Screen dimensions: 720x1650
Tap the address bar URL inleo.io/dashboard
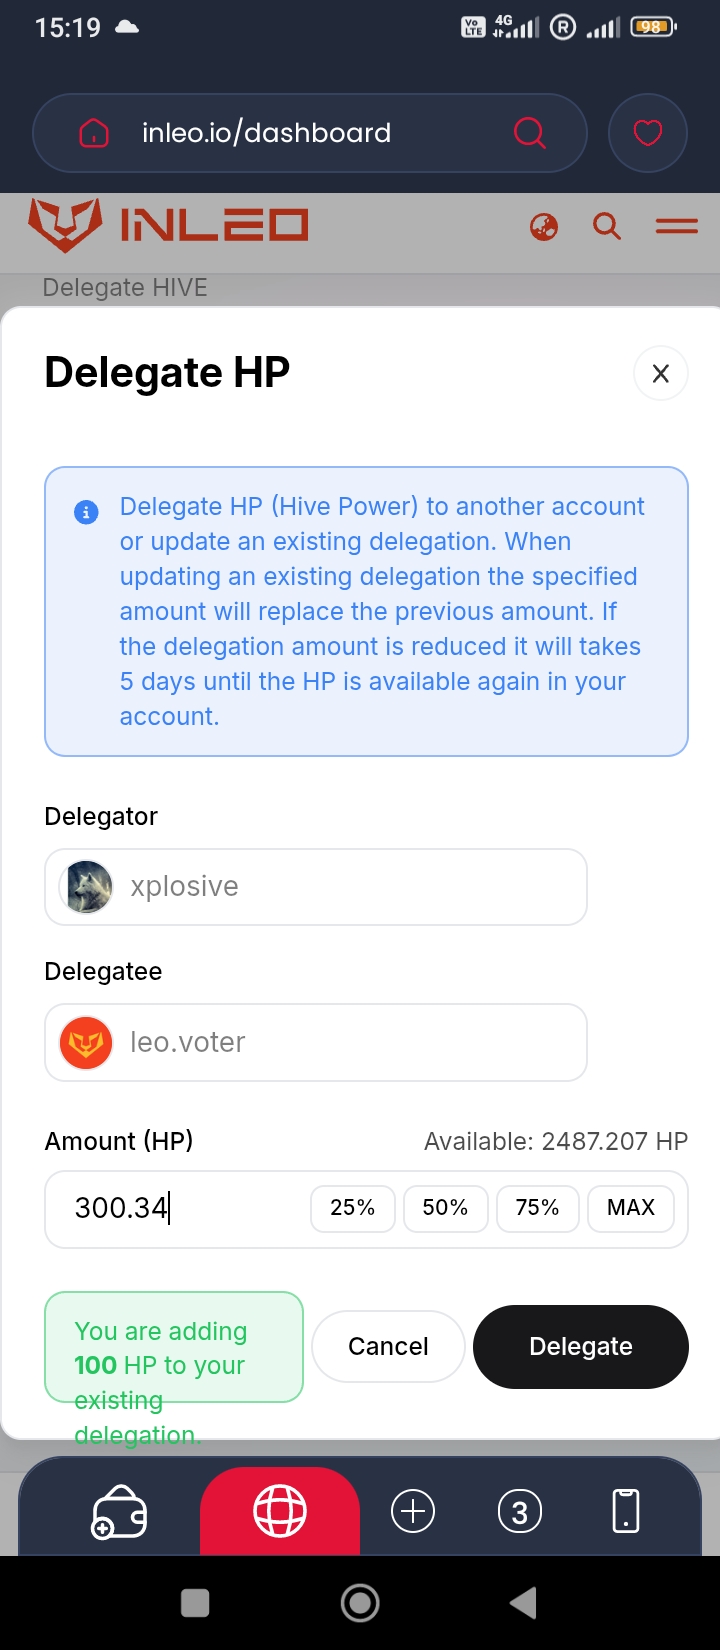click(x=267, y=133)
